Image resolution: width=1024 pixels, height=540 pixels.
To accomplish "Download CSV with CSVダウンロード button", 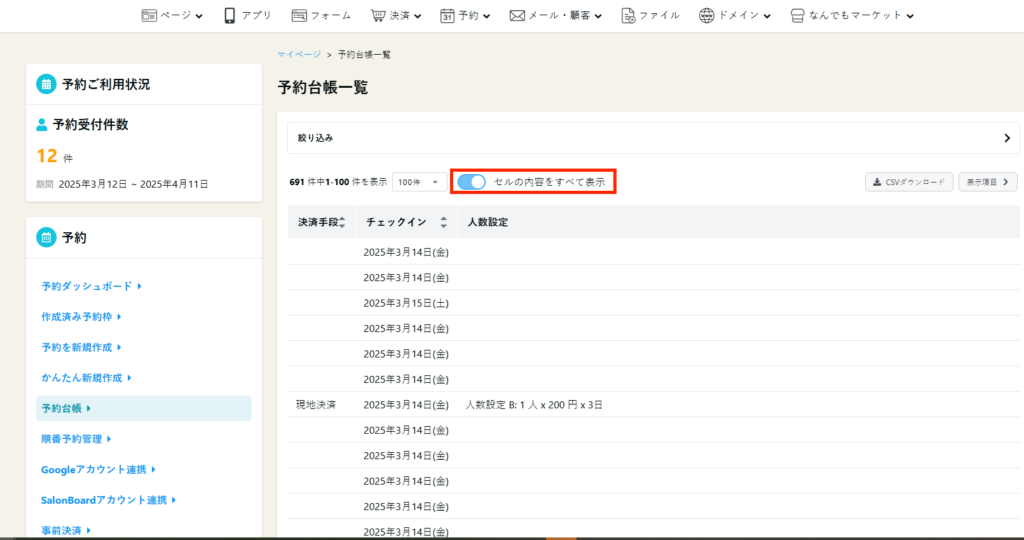I will pos(908,182).
